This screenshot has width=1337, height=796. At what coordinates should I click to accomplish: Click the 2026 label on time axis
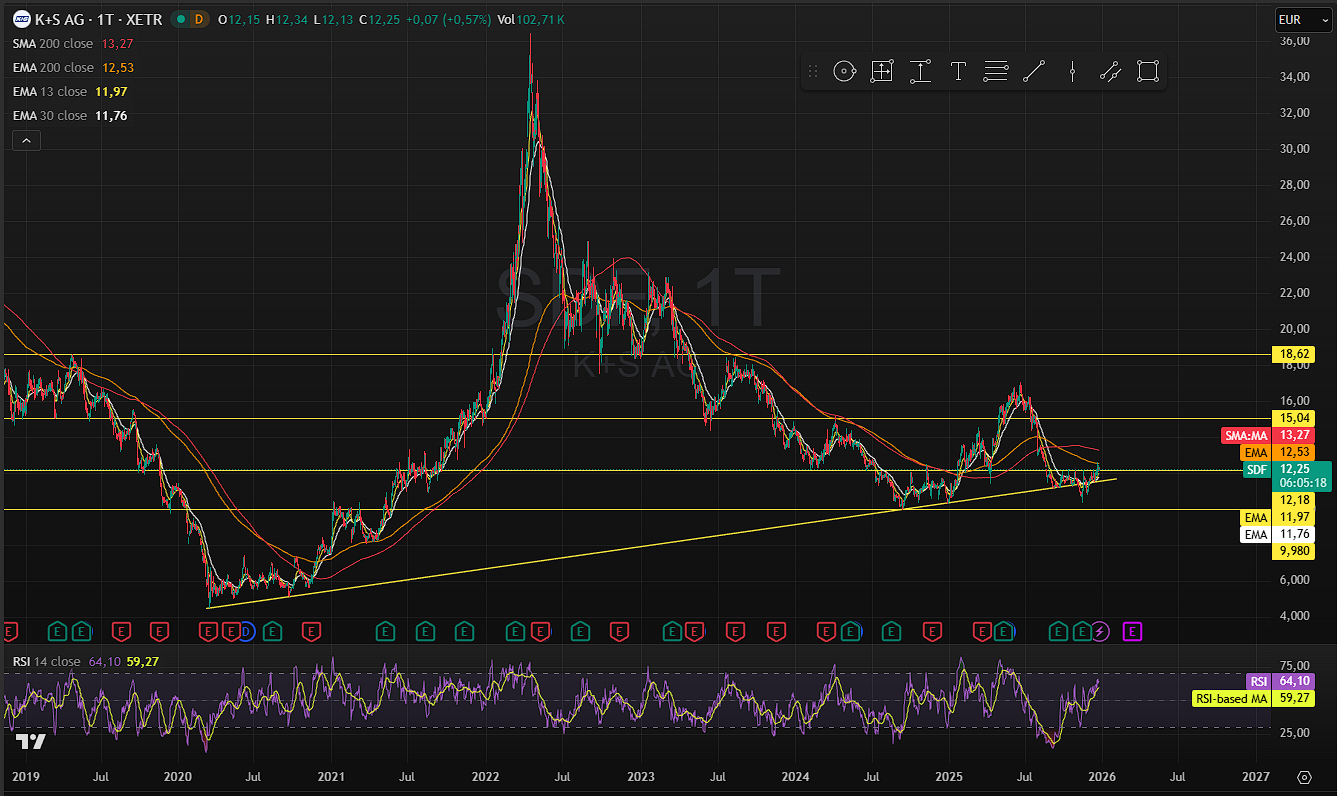tap(1101, 776)
